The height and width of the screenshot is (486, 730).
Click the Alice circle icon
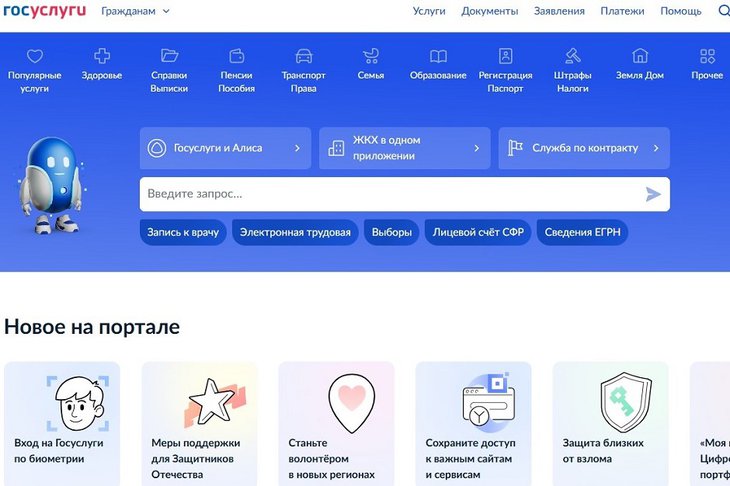(157, 148)
